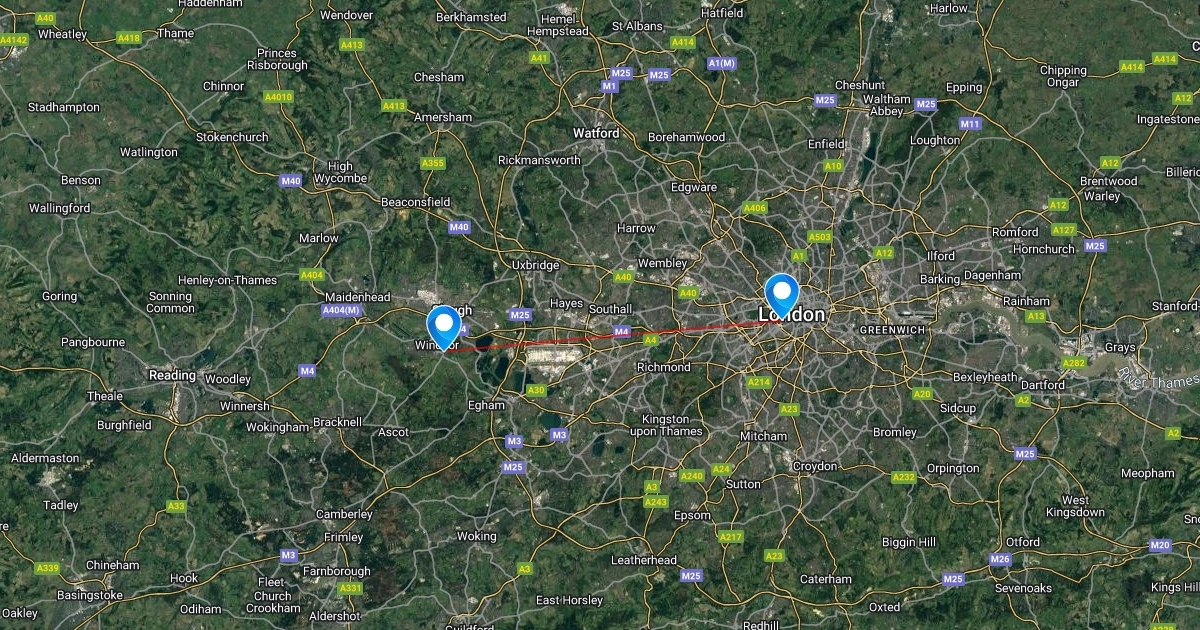Select the M26 motorway shield near Sevenoaks
This screenshot has height=630, width=1200.
pos(999,559)
